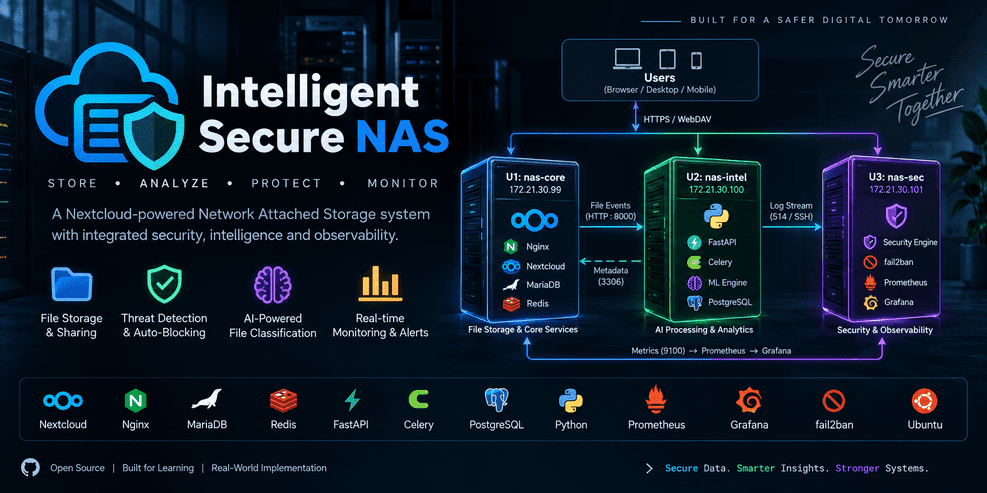The image size is (987, 493).
Task: Click the Threat Detection shield checkmark icon
Action: [164, 284]
